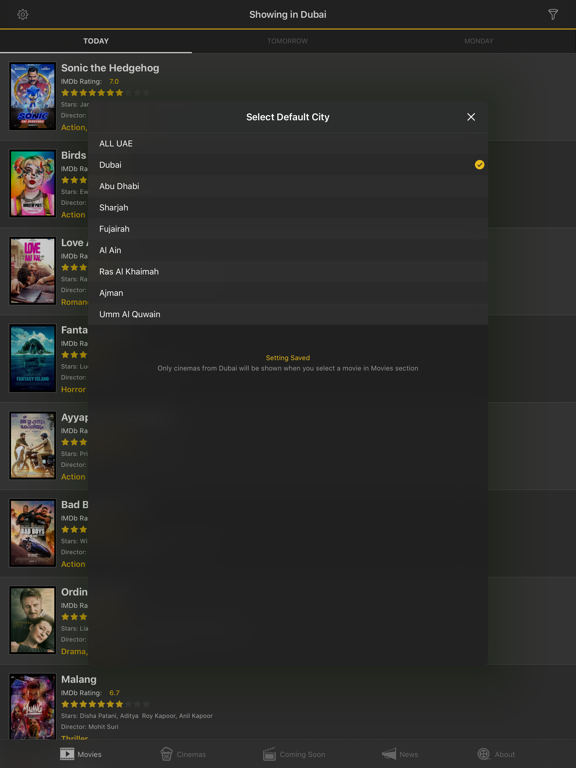Pick Sharjah from the city list

(288, 208)
